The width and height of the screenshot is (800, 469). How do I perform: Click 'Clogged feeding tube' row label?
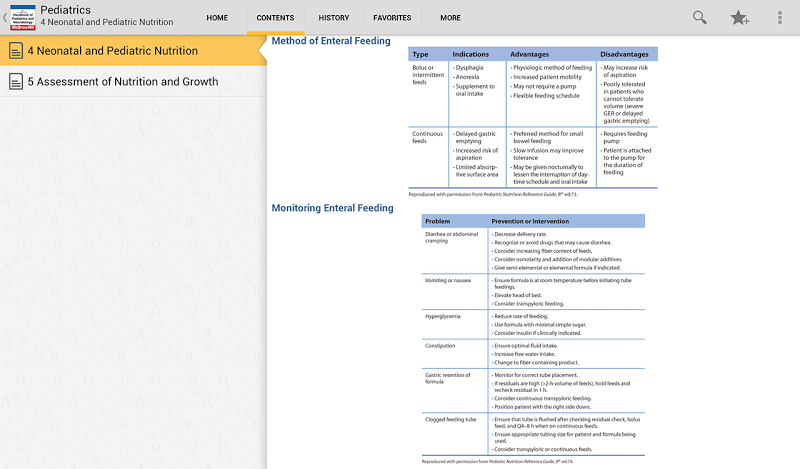point(451,419)
